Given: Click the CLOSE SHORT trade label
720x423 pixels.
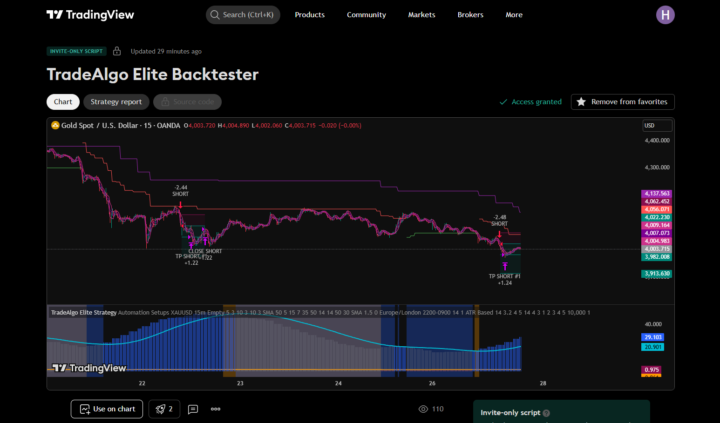Looking at the screenshot, I should (205, 251).
